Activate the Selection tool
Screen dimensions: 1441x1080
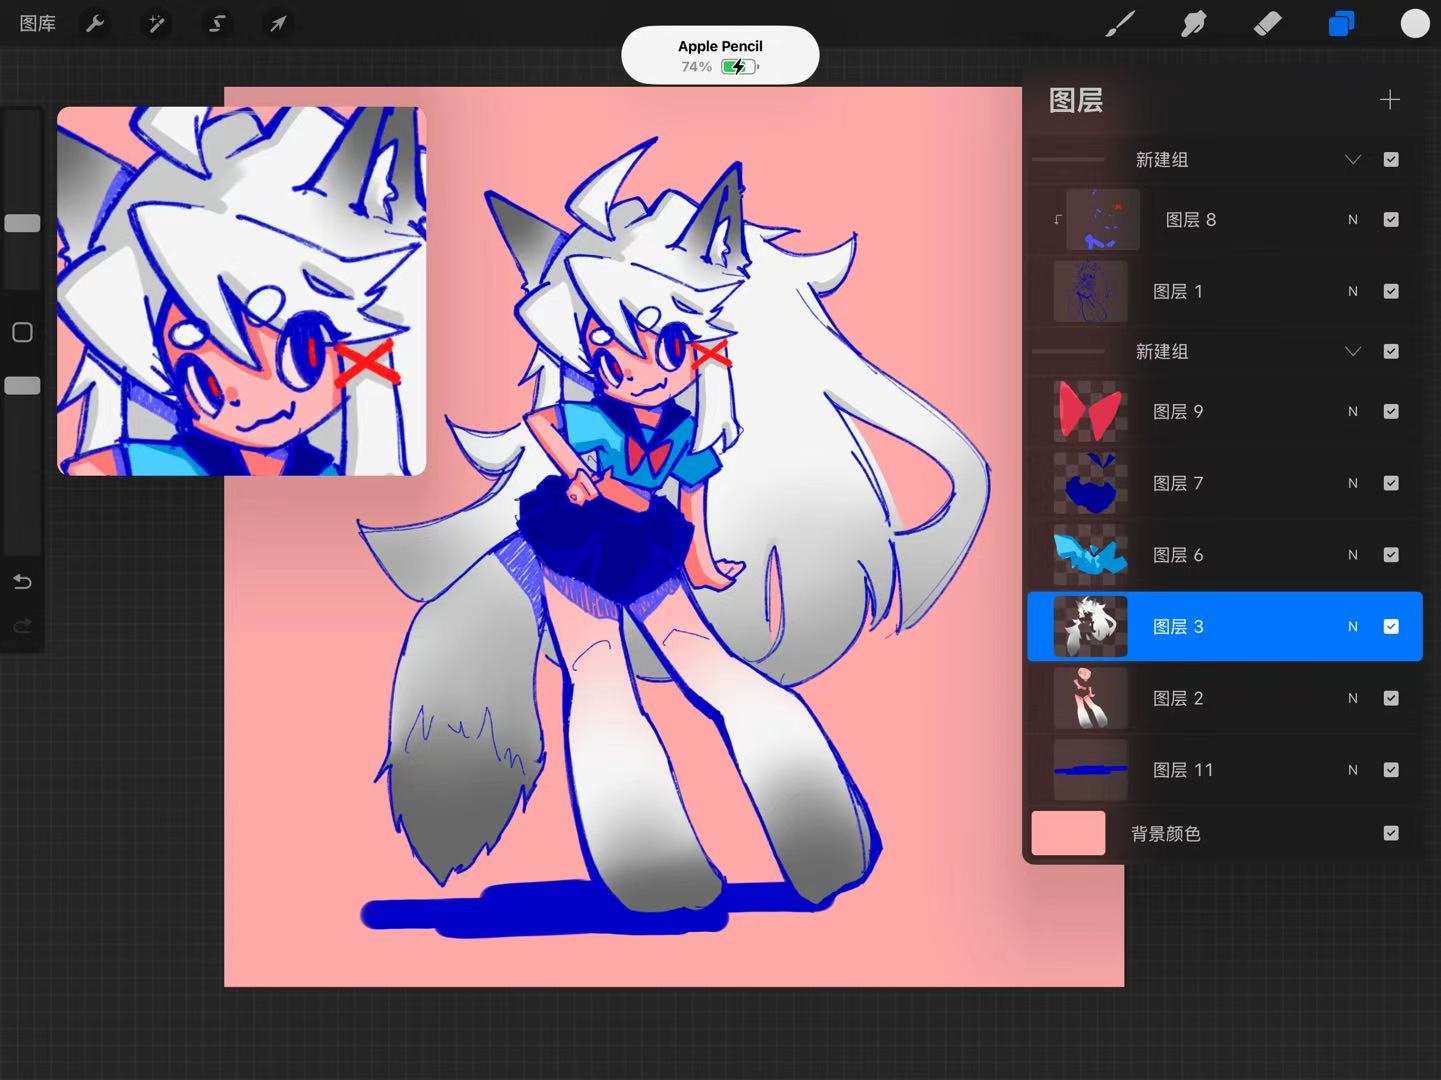217,23
